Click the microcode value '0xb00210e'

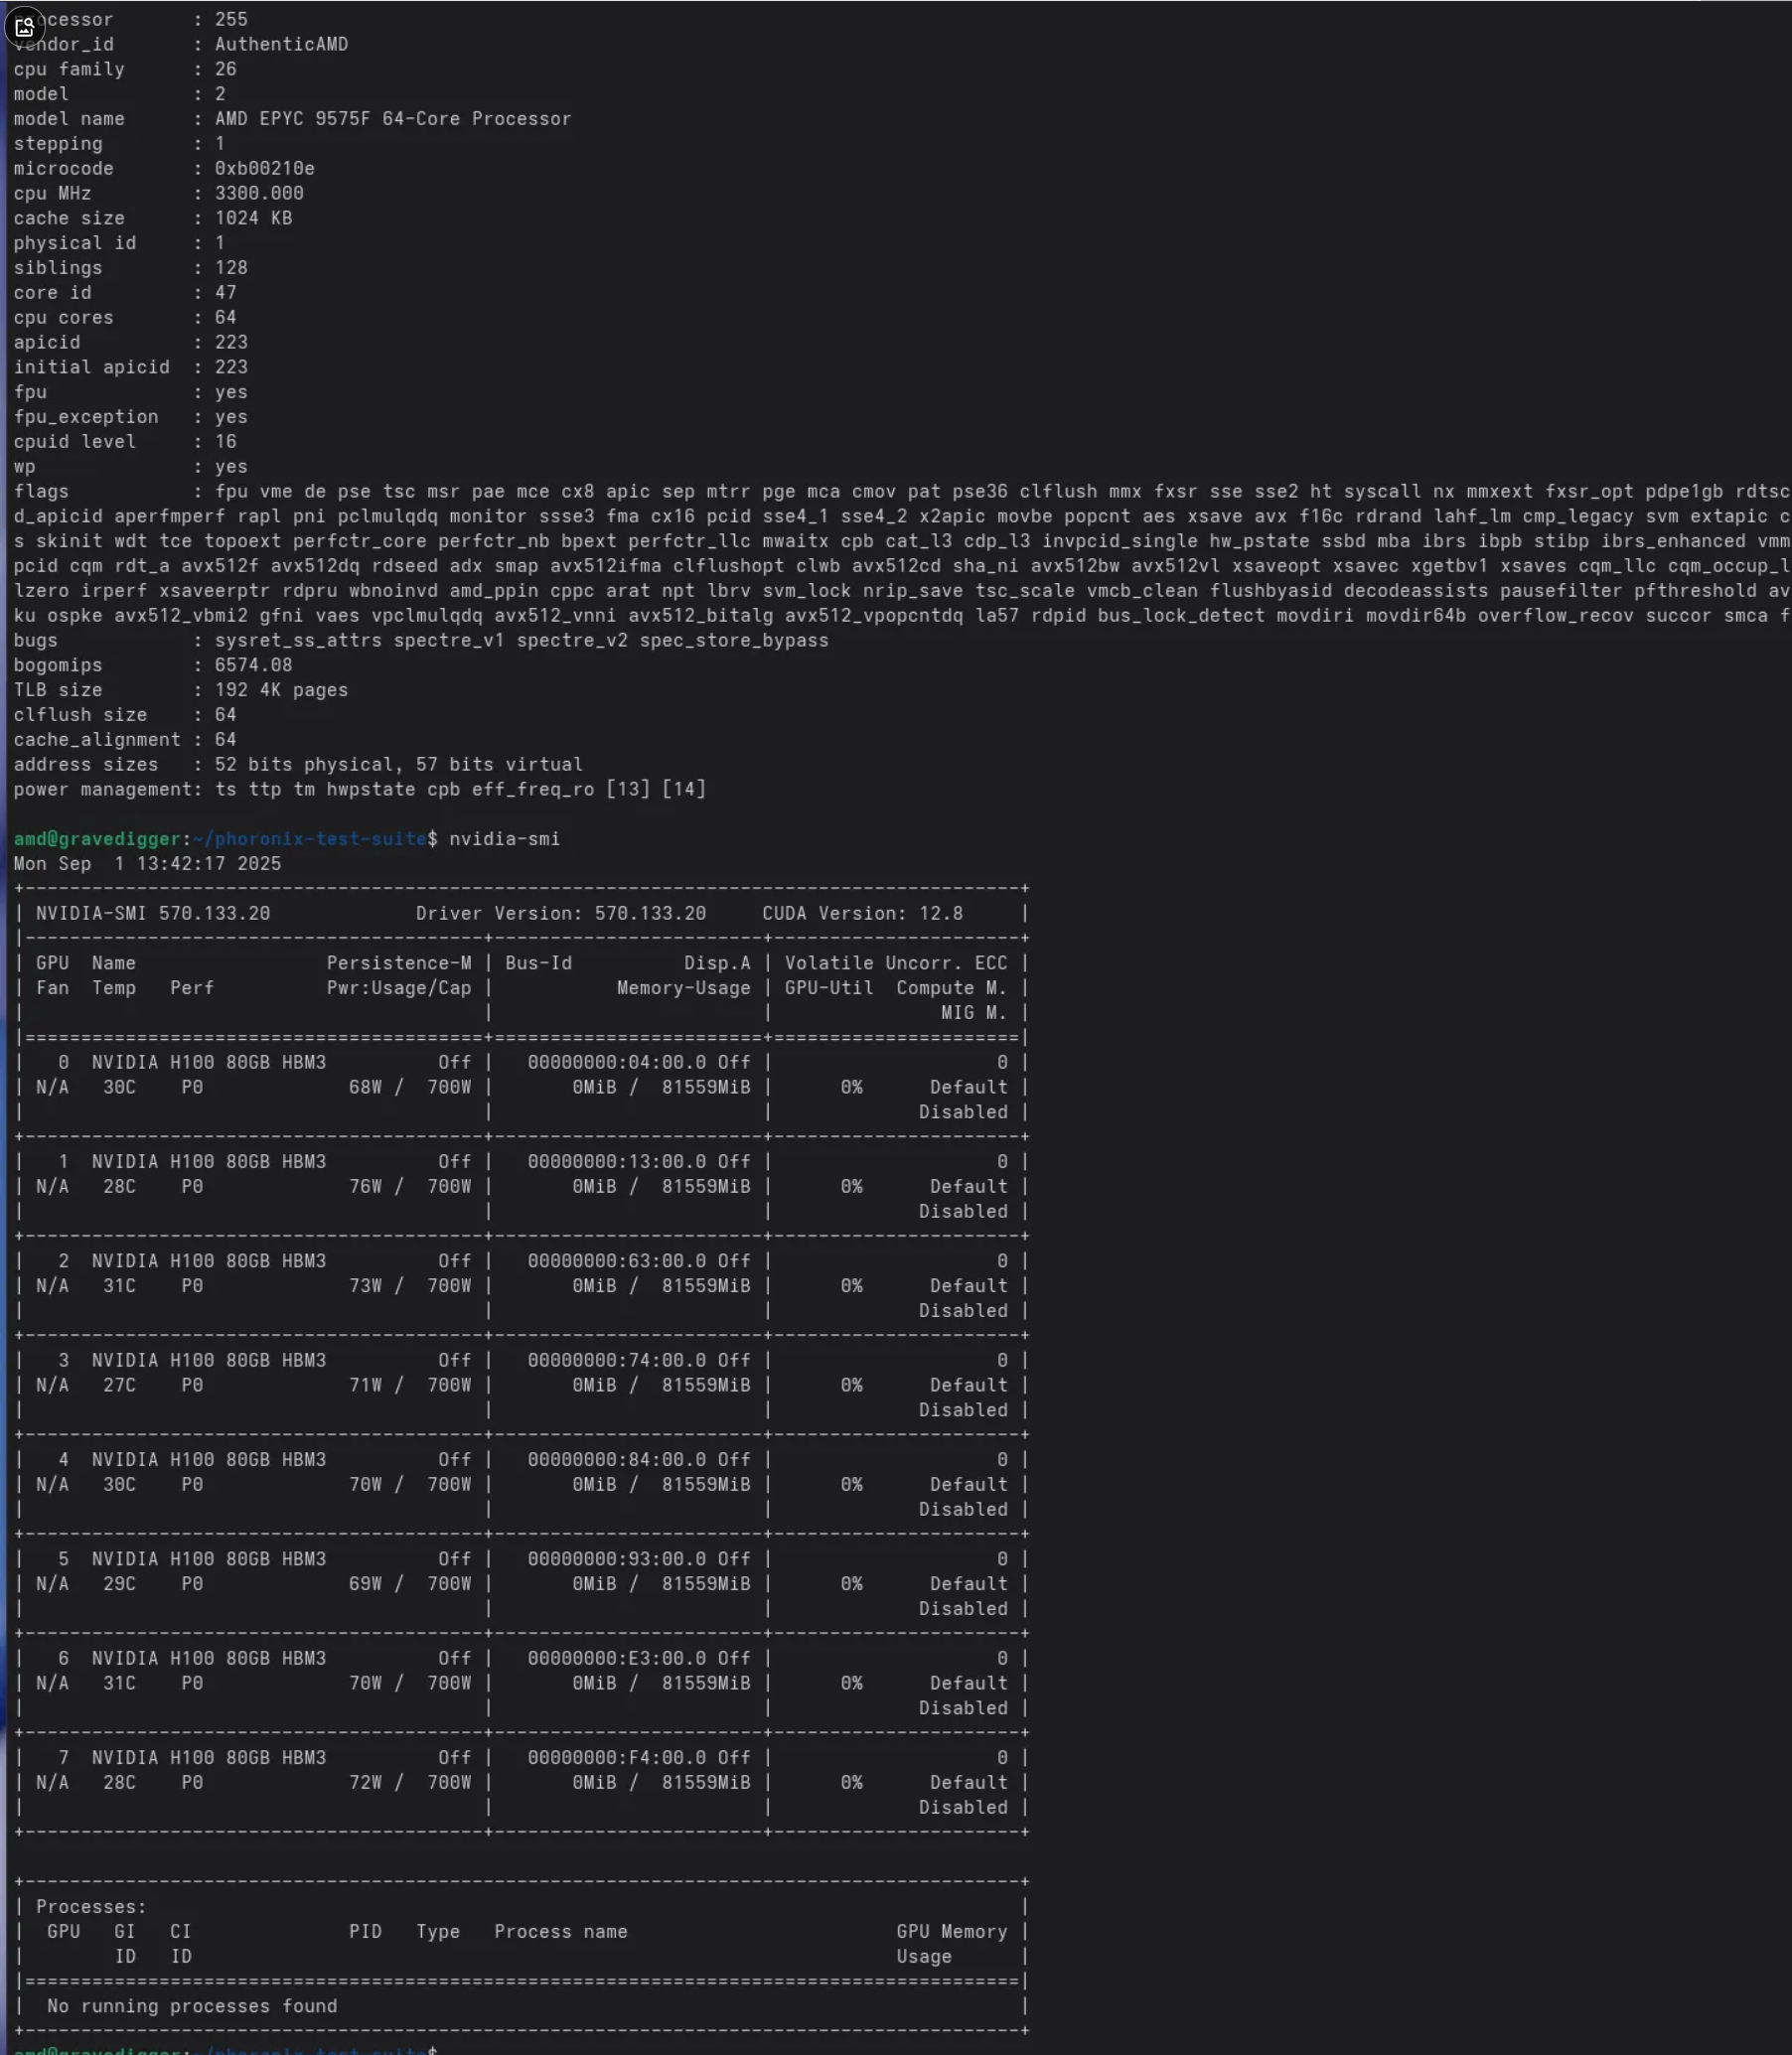point(264,168)
